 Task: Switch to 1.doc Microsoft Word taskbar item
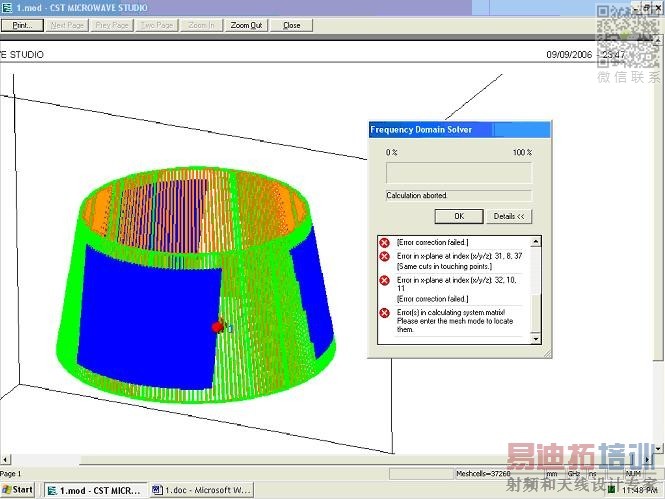[202, 490]
